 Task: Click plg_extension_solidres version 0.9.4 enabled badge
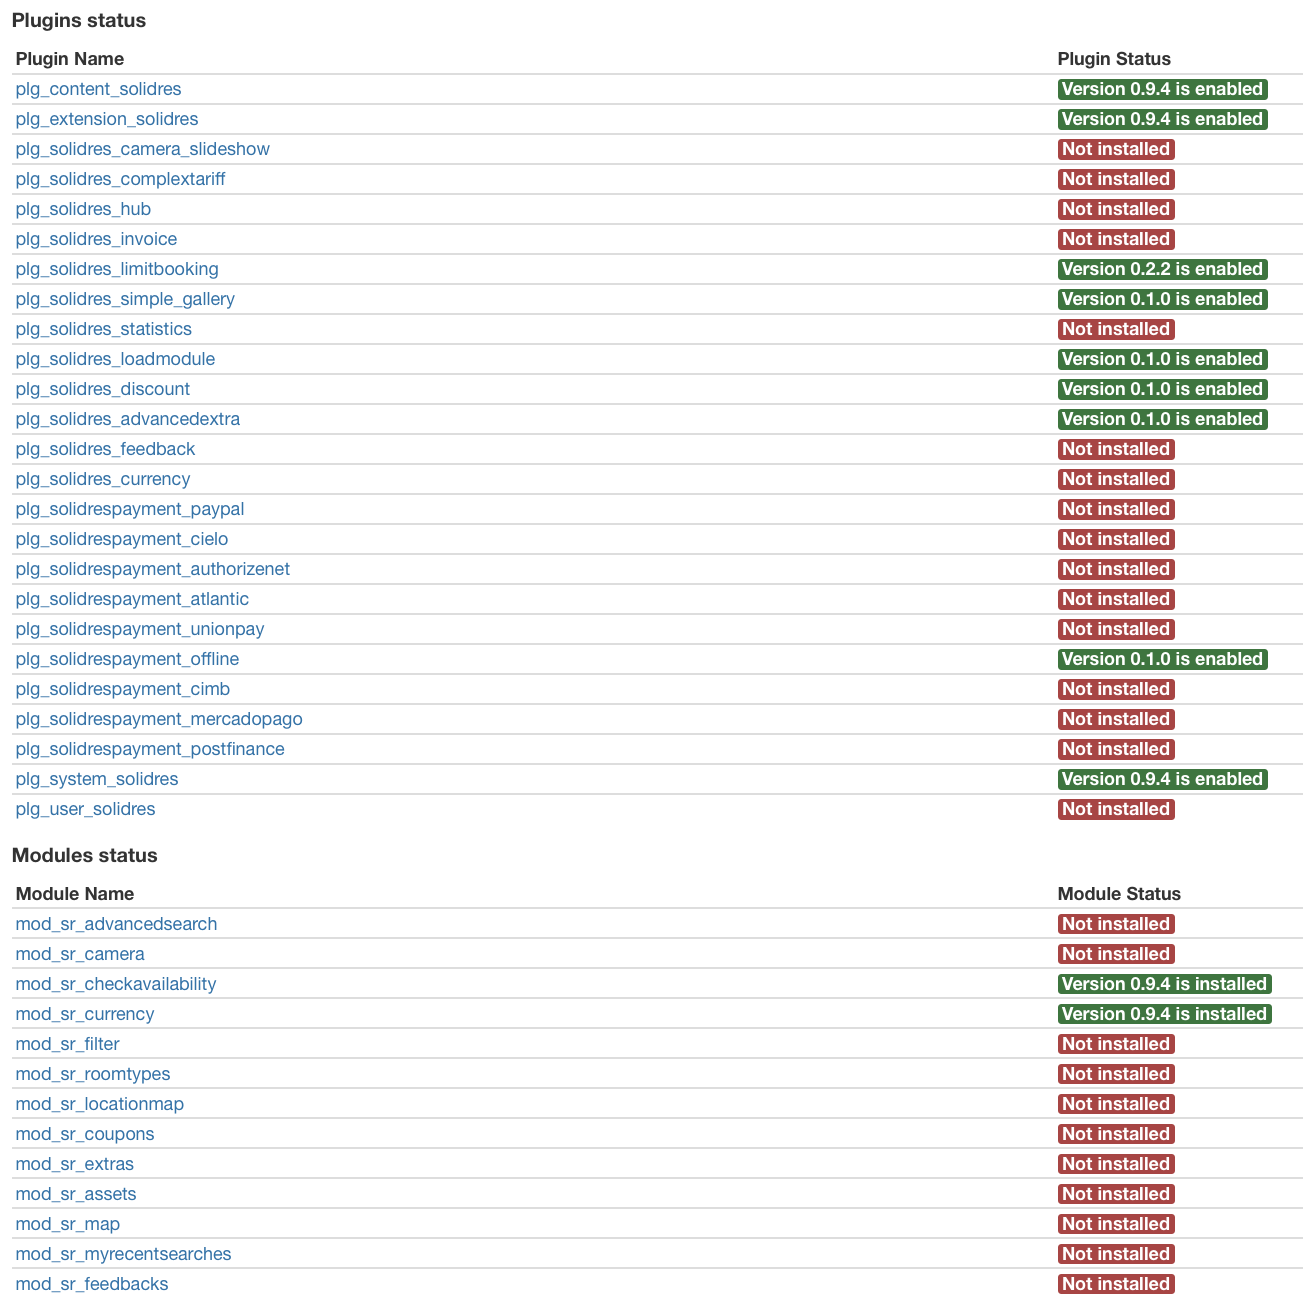coord(1162,119)
